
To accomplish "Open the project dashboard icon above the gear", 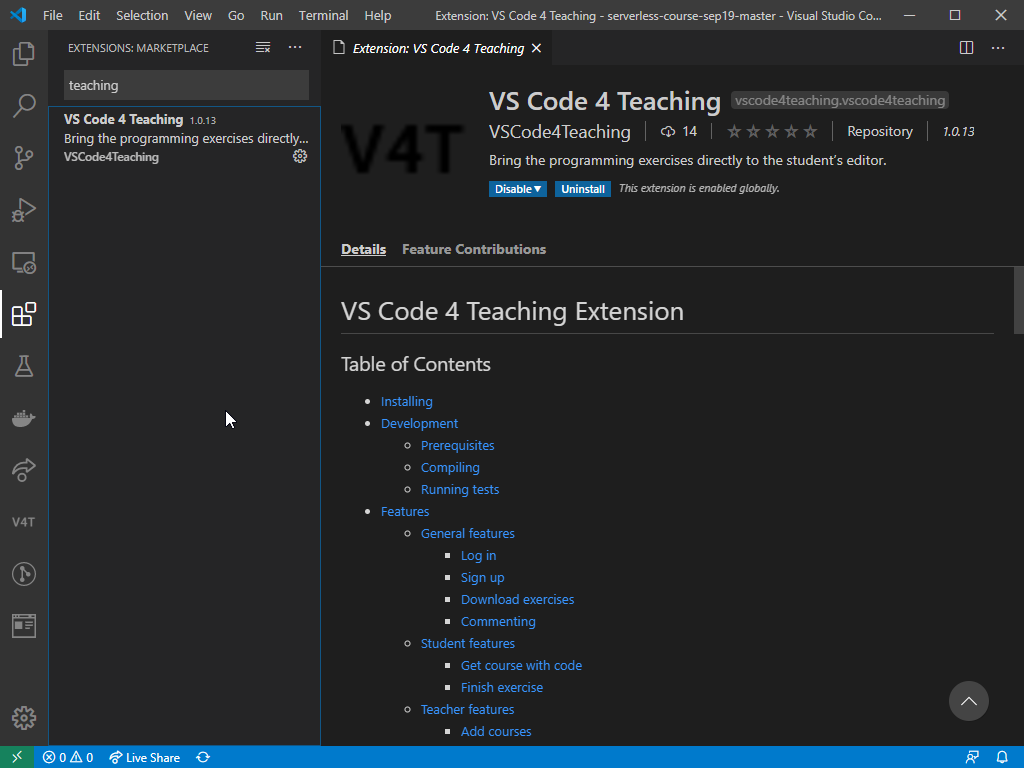I will point(24,626).
